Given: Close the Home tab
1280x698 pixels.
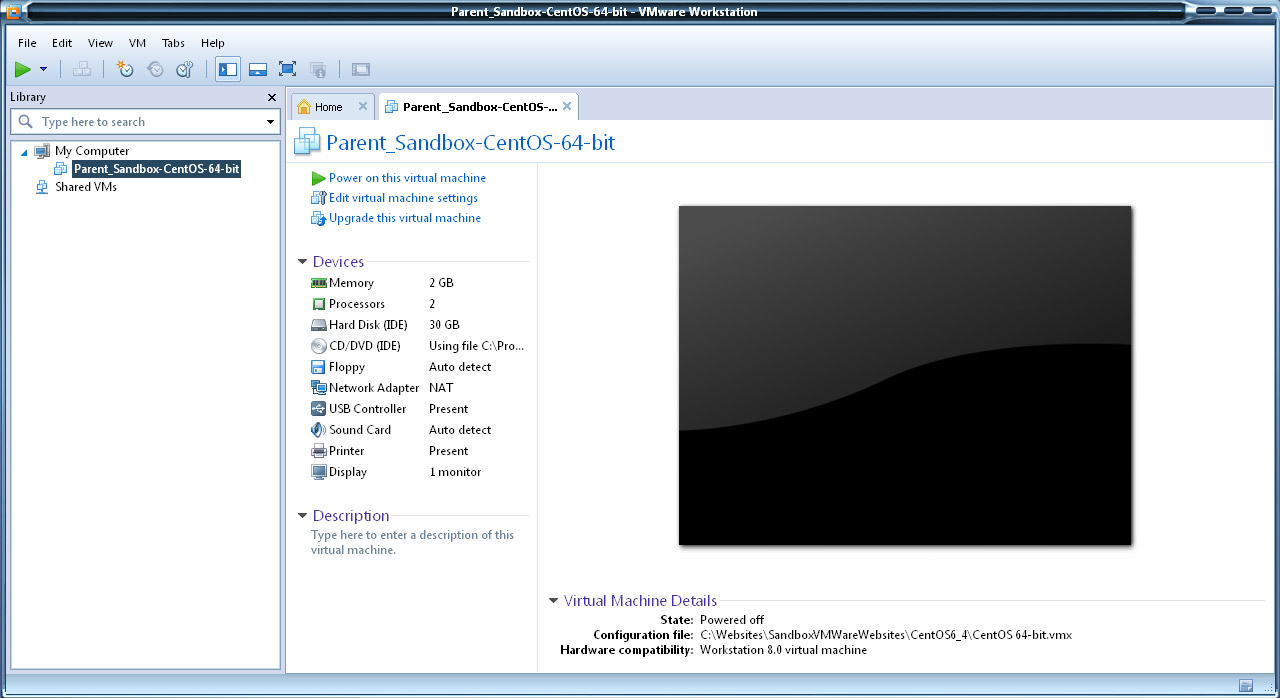Looking at the screenshot, I should pos(363,106).
